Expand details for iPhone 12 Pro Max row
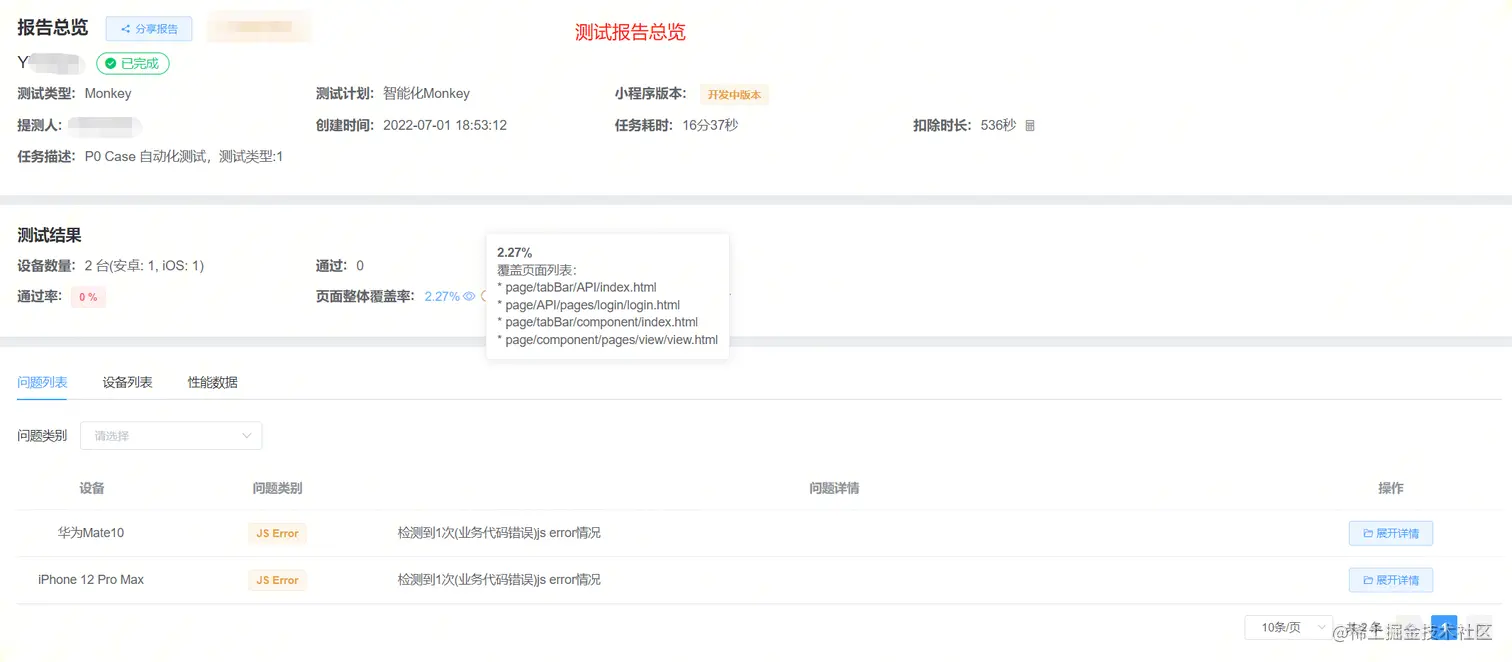Image resolution: width=1512 pixels, height=662 pixels. pyautogui.click(x=1390, y=580)
